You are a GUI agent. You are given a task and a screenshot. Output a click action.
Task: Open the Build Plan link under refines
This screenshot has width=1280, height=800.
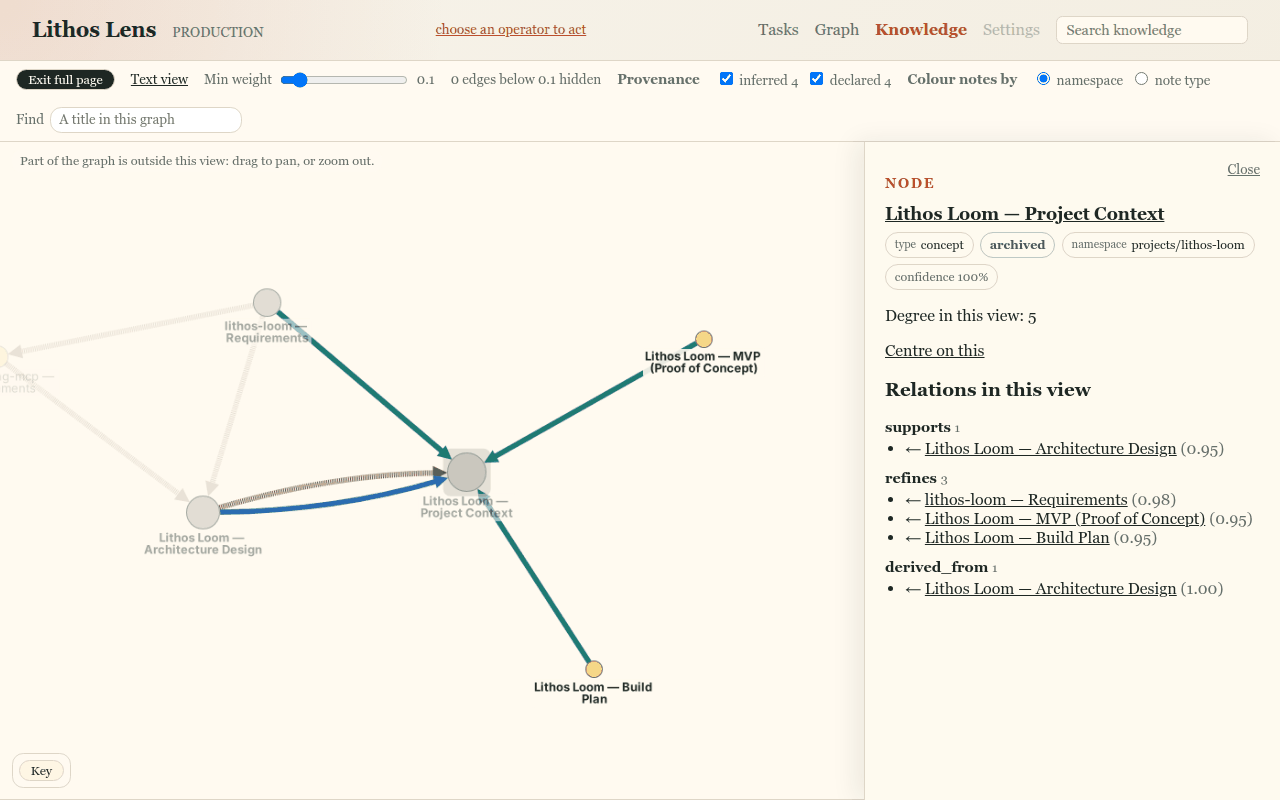1017,538
